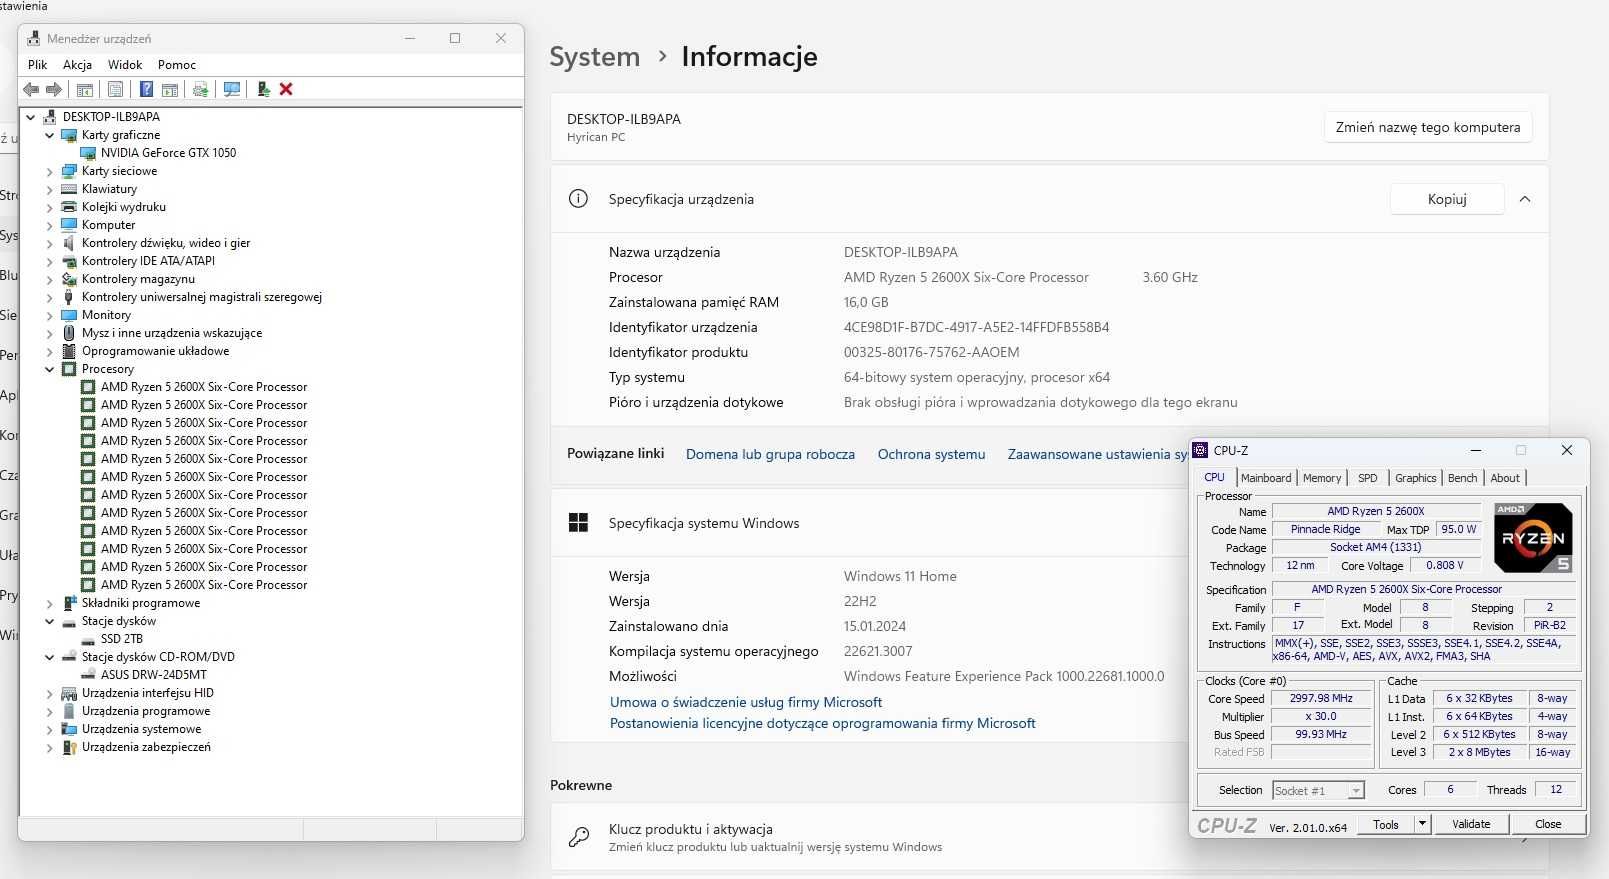The height and width of the screenshot is (879, 1609).
Task: Click the Ryzen 5 logo in CPU-Z
Action: tap(1533, 537)
